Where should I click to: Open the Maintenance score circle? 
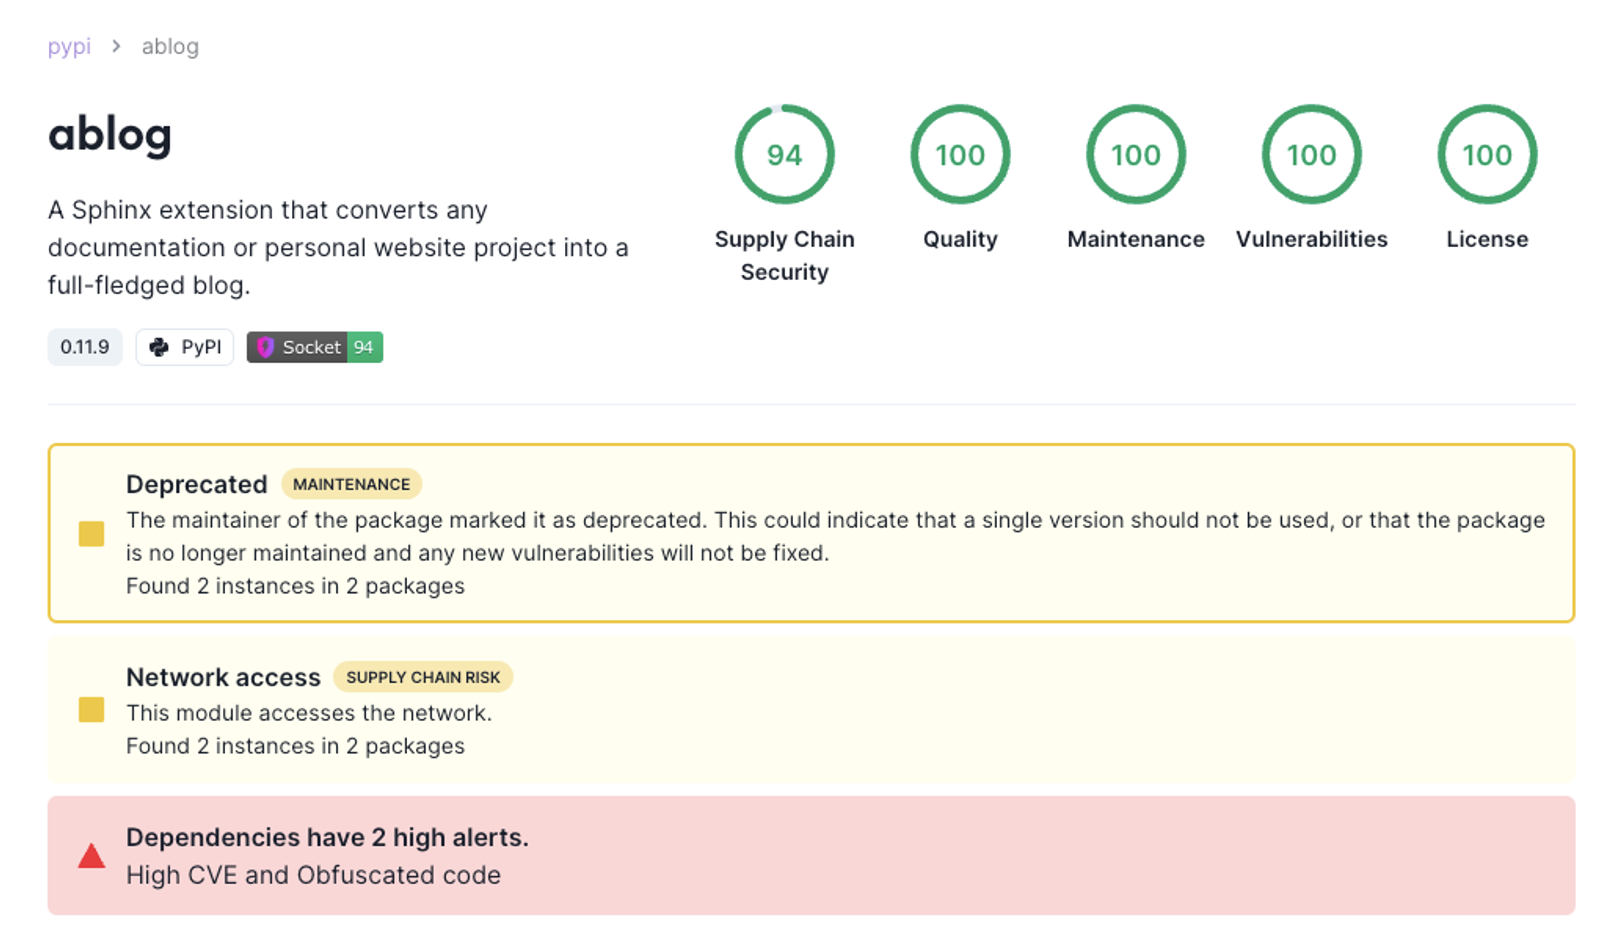[x=1136, y=154]
